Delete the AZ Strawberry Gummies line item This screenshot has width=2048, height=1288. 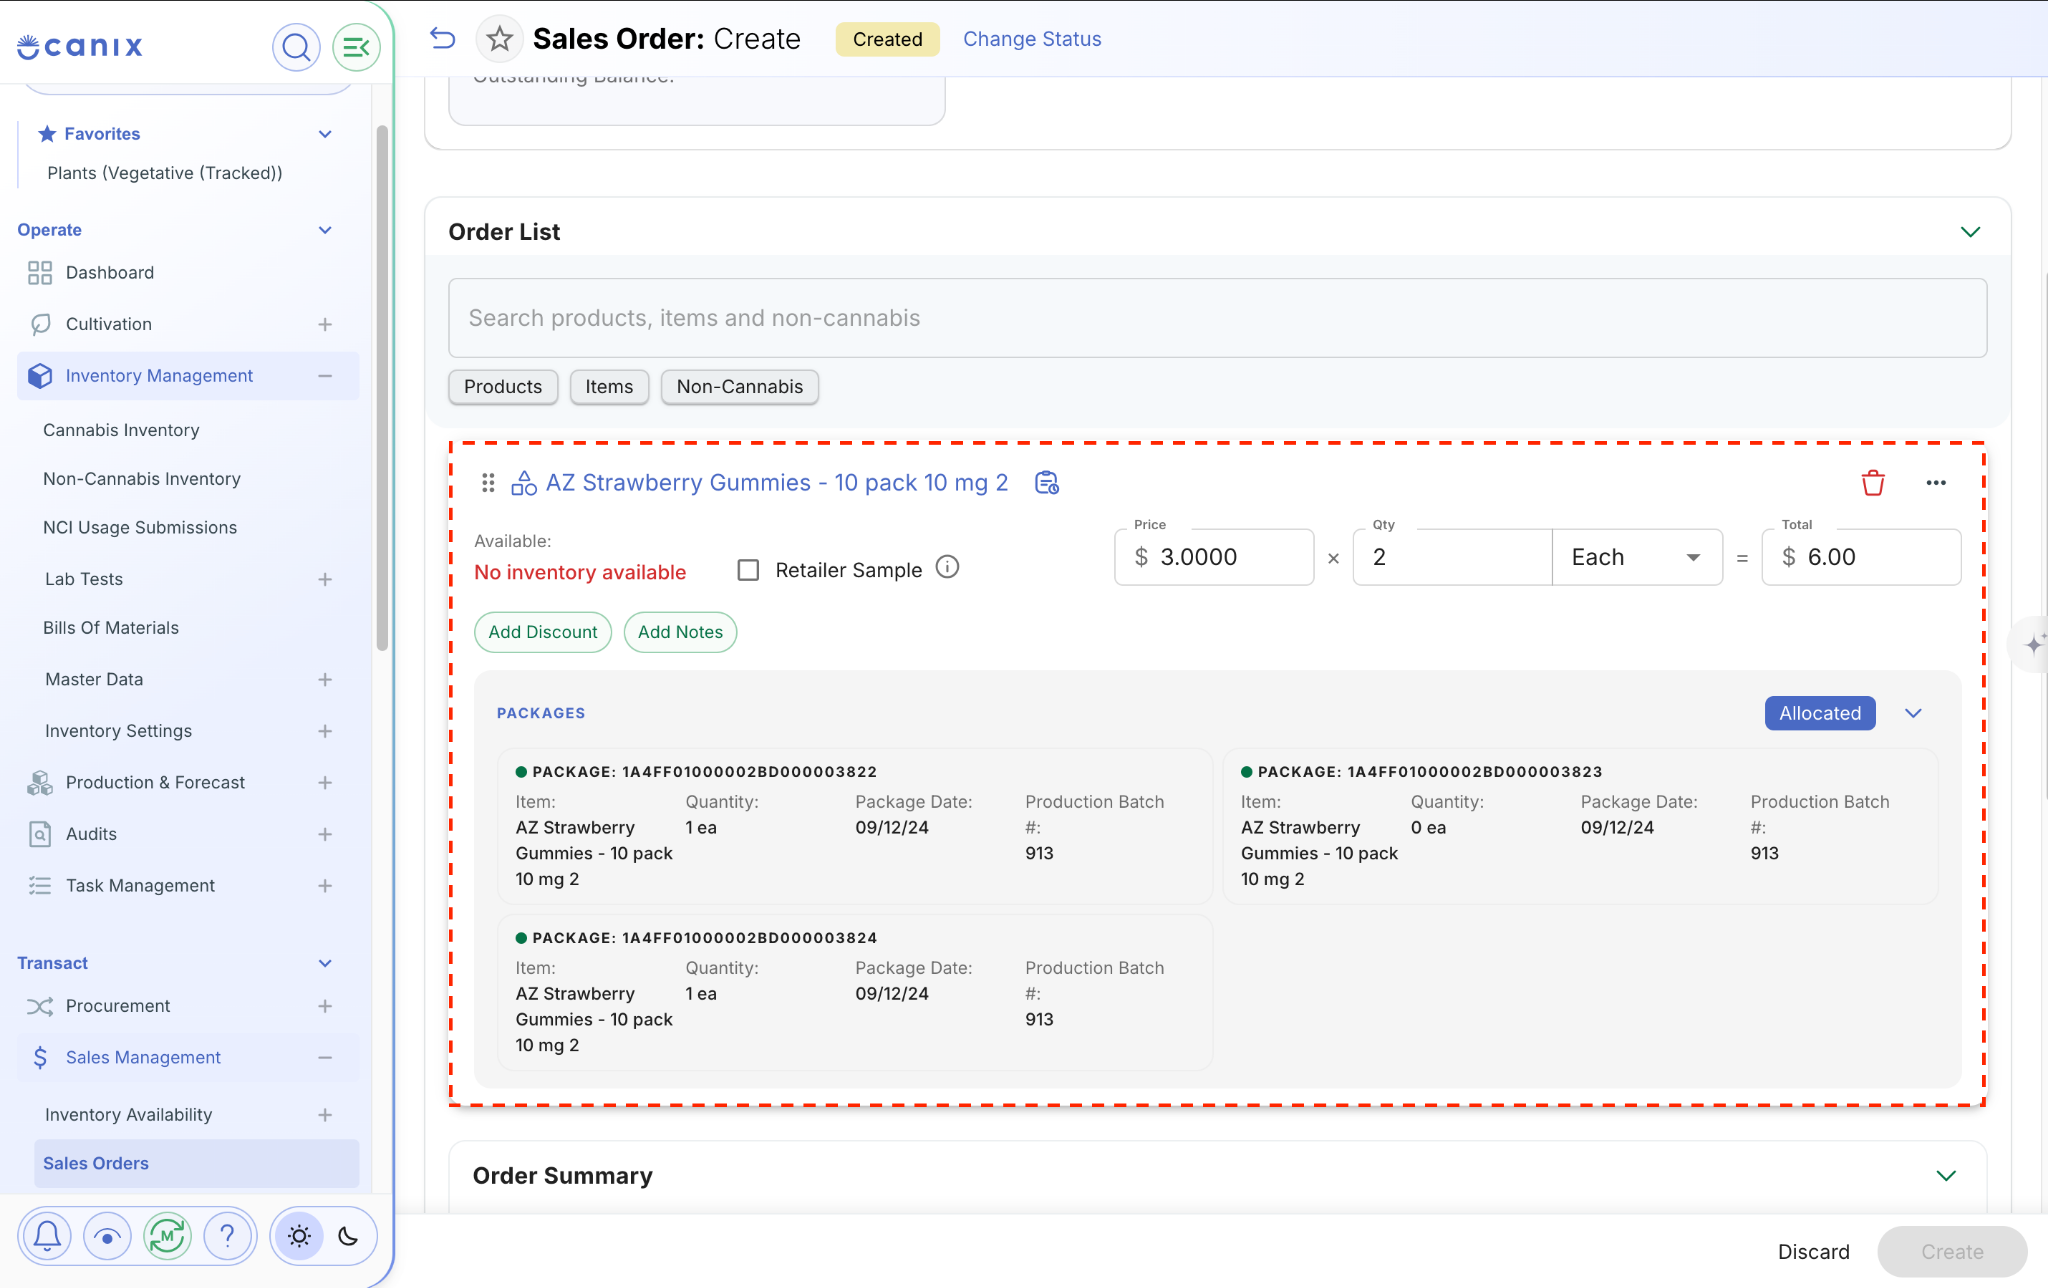(x=1873, y=483)
